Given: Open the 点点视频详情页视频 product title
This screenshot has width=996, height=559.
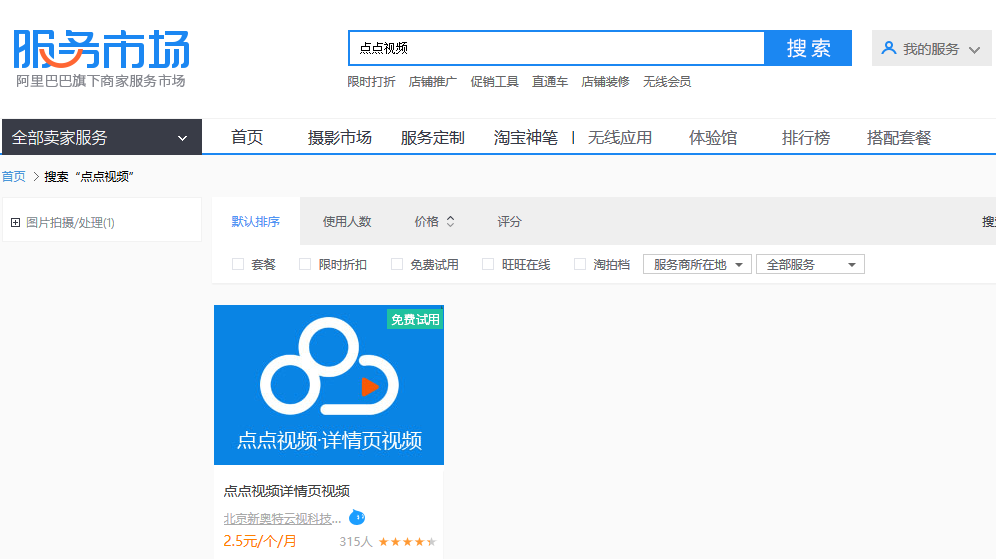Looking at the screenshot, I should tap(286, 490).
